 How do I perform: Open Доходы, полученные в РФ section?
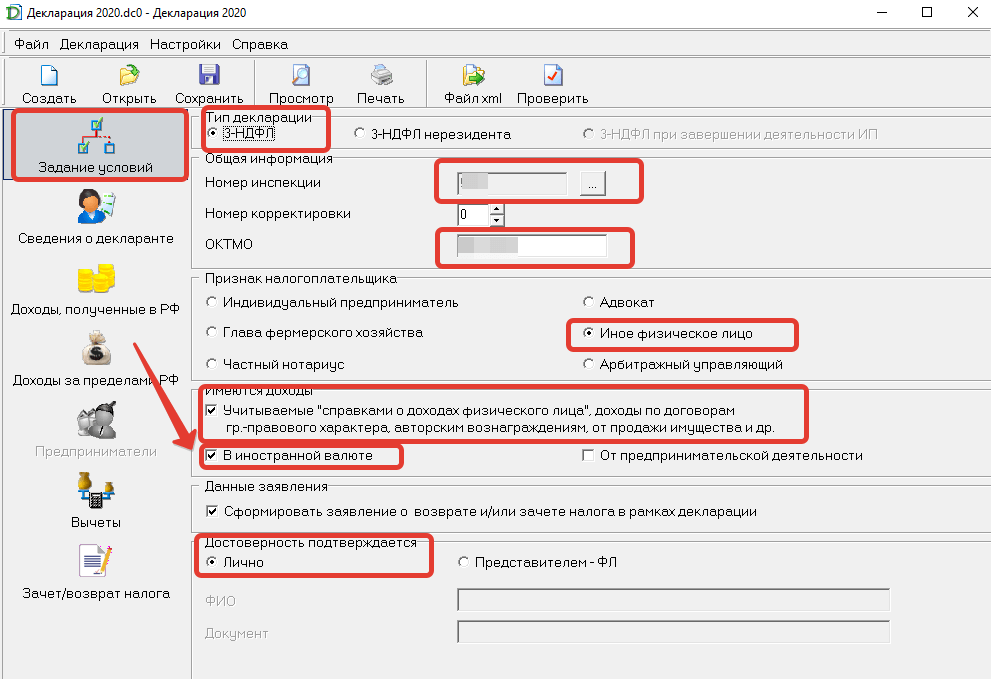tap(95, 288)
